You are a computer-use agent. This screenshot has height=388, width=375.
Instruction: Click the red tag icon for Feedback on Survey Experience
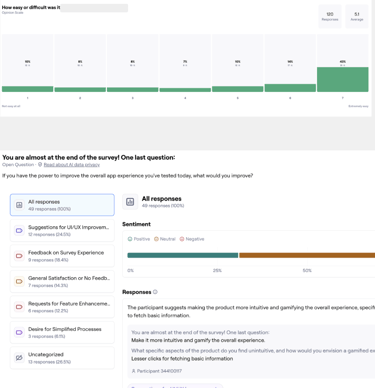click(x=19, y=256)
